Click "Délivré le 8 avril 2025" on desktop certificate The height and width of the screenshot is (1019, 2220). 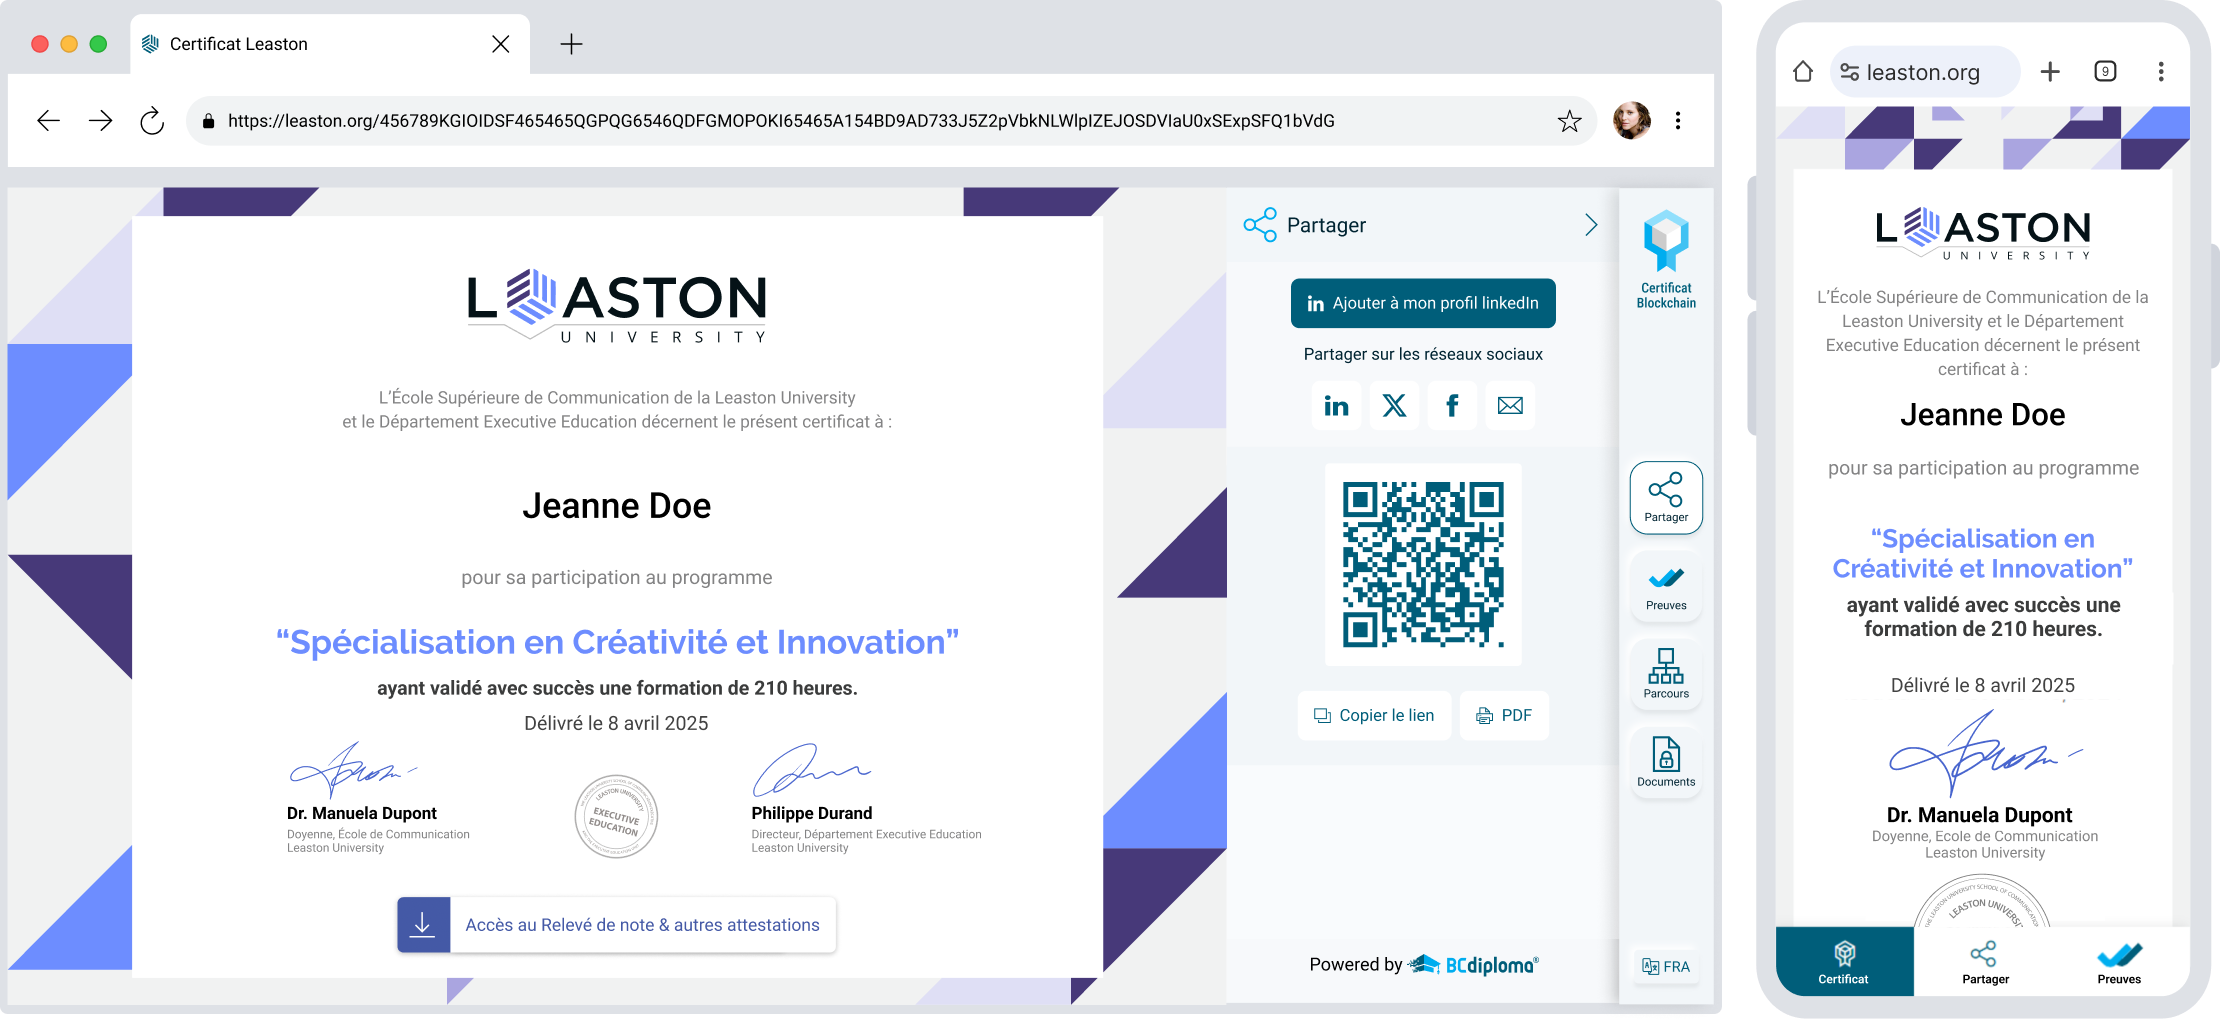click(x=616, y=723)
